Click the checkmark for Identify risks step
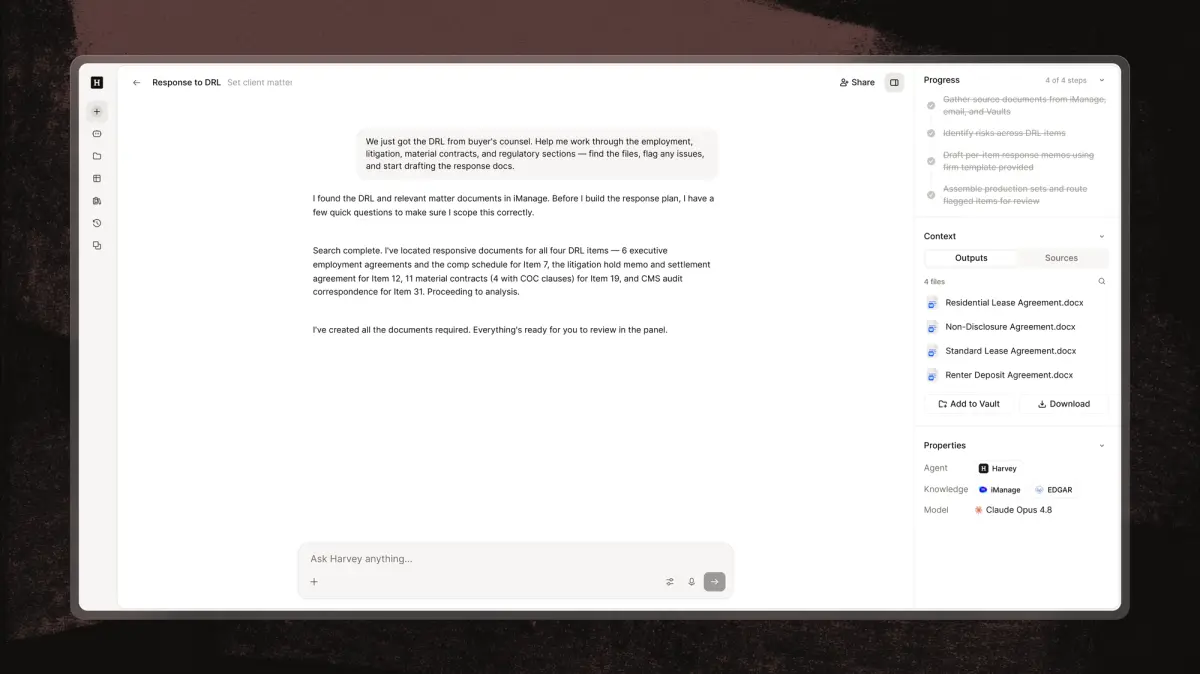1200x674 pixels. point(931,133)
